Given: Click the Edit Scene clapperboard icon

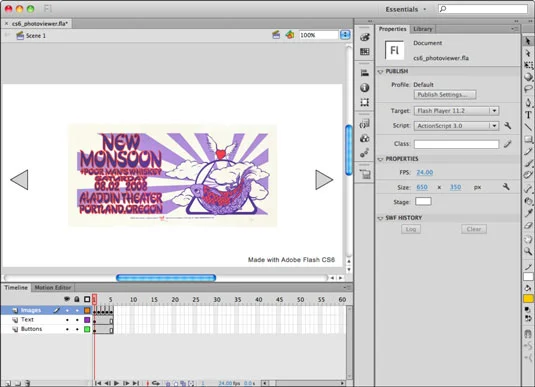Looking at the screenshot, I should click(x=276, y=35).
